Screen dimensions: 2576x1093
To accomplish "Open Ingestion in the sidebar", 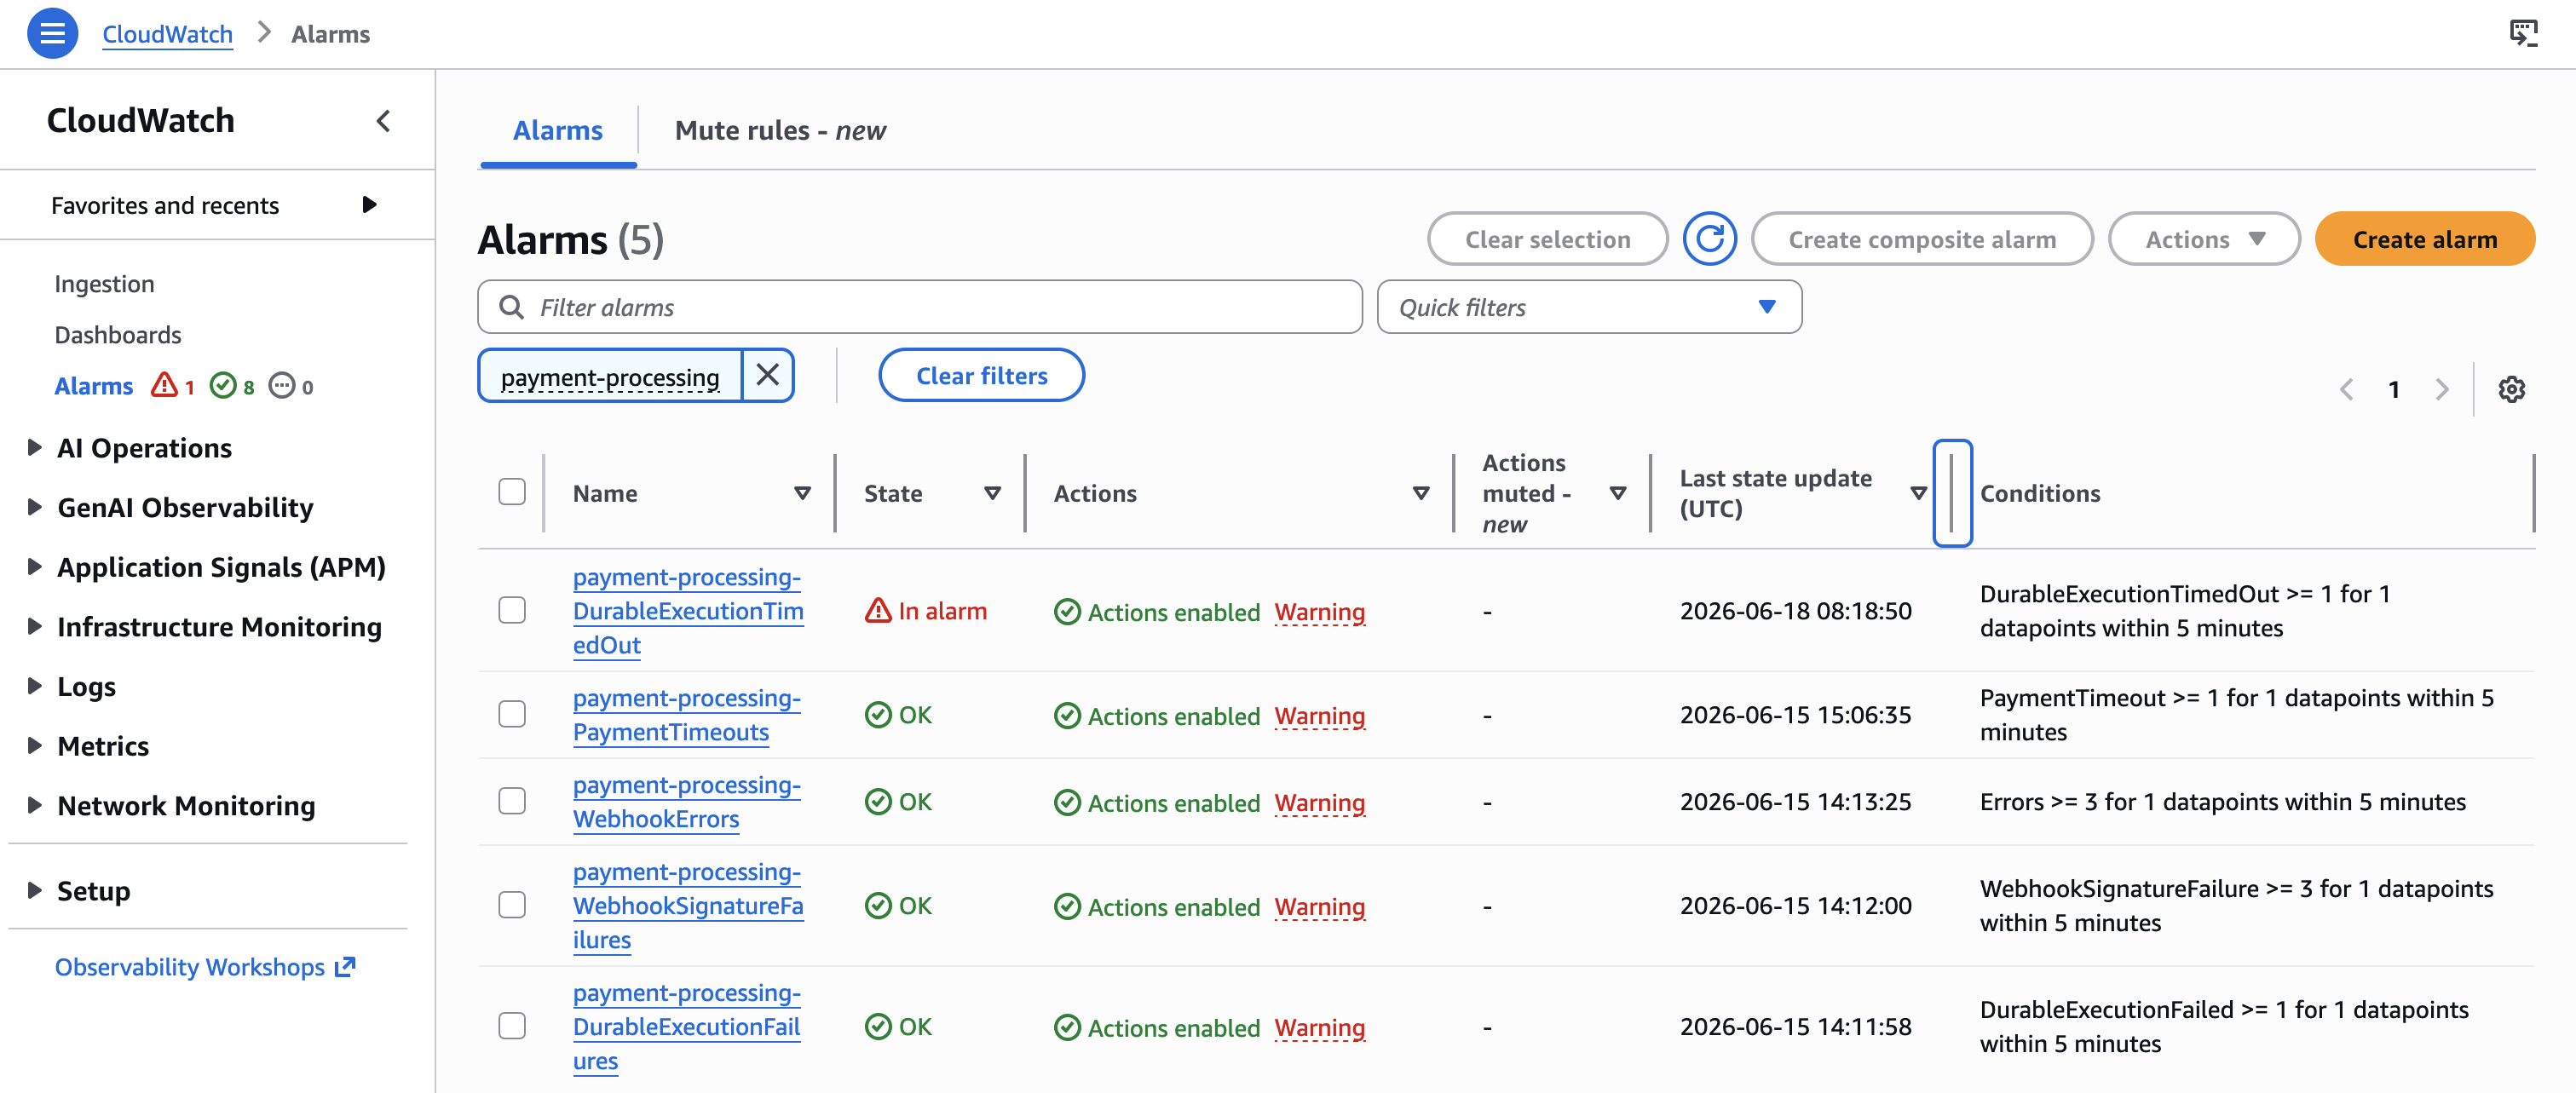I will (104, 284).
